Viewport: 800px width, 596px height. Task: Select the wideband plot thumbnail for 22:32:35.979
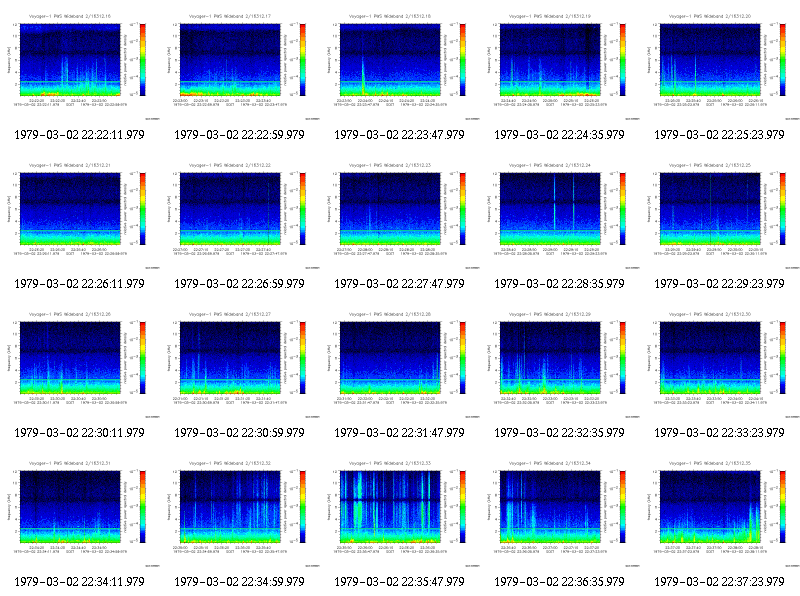tap(560, 364)
